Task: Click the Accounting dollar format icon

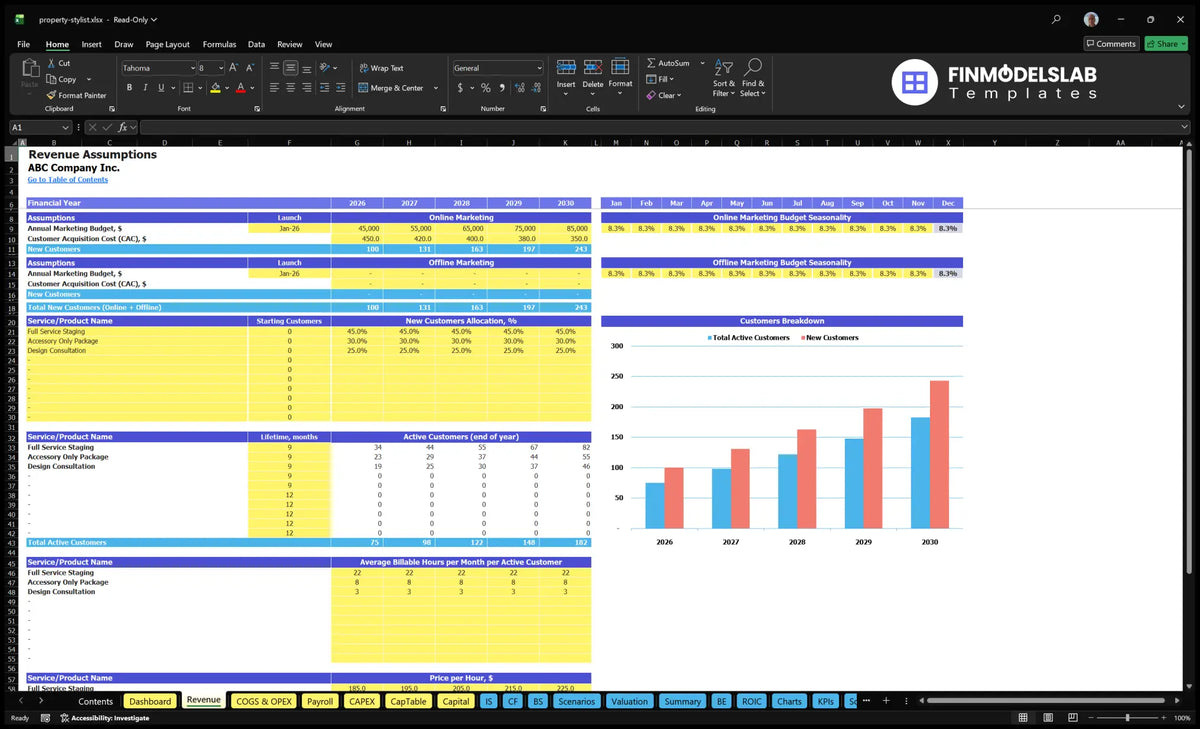Action: [460, 88]
